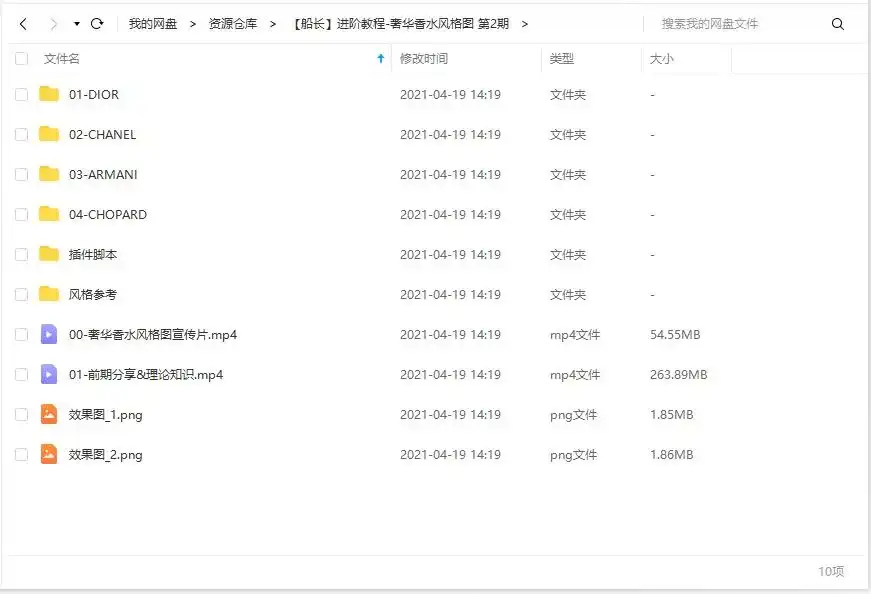The image size is (871, 594).
Task: Sort files by clicking 修改时间 header
Action: pos(425,59)
